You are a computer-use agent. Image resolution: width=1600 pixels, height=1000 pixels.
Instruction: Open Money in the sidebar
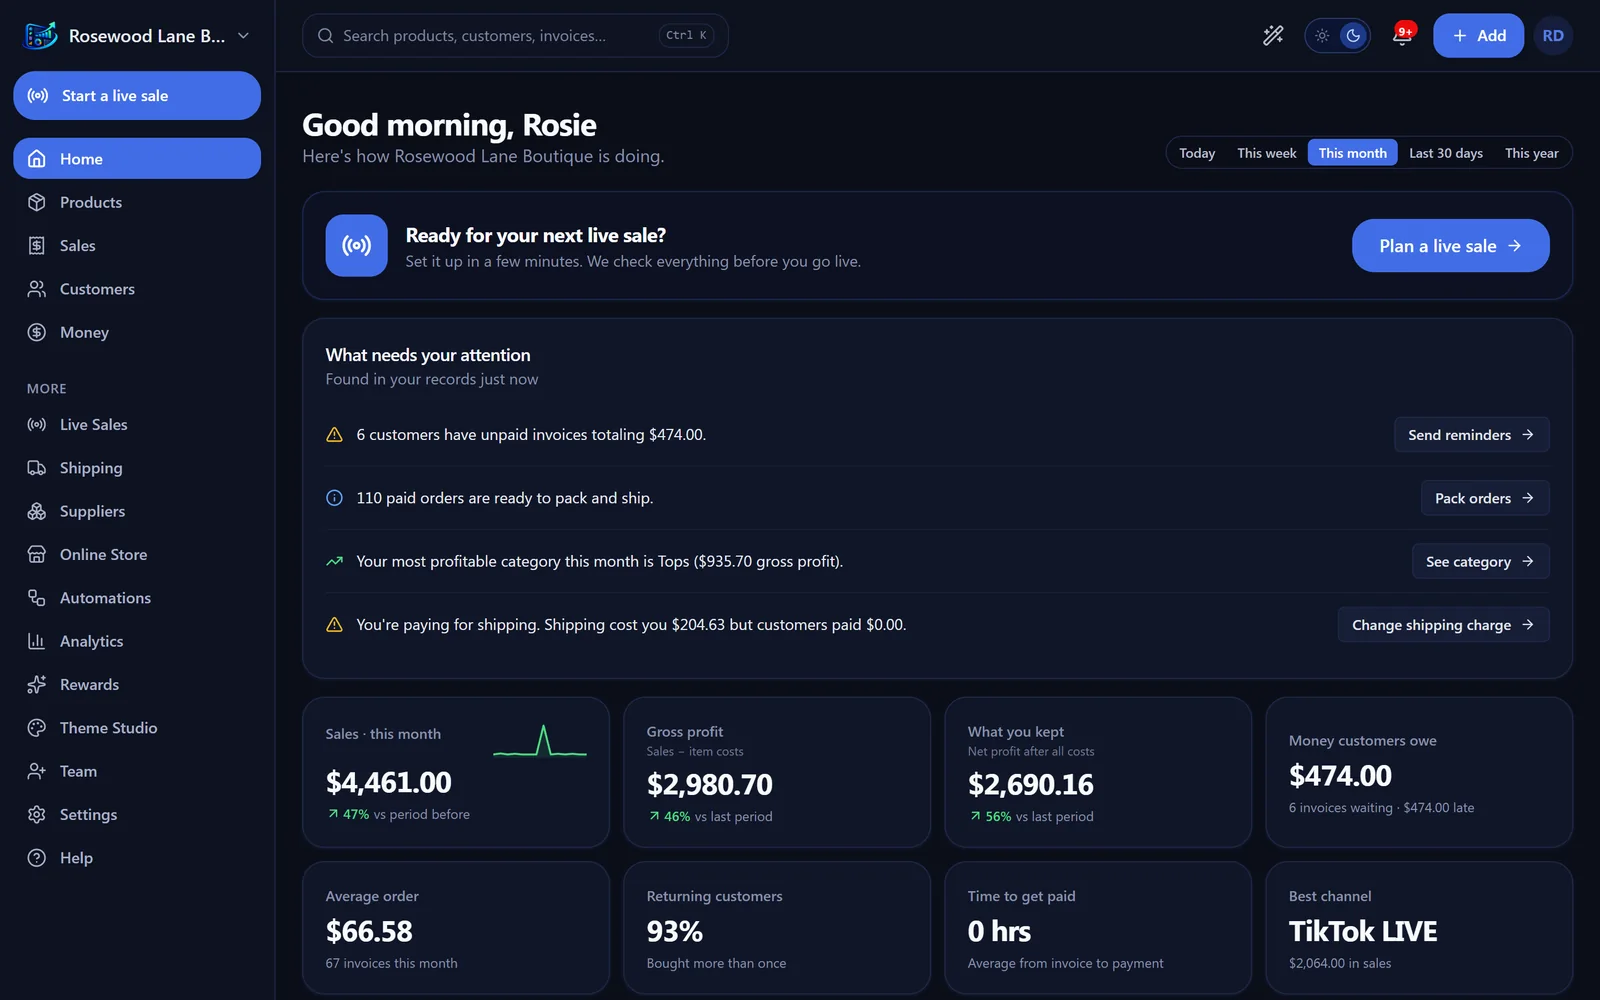pyautogui.click(x=137, y=332)
